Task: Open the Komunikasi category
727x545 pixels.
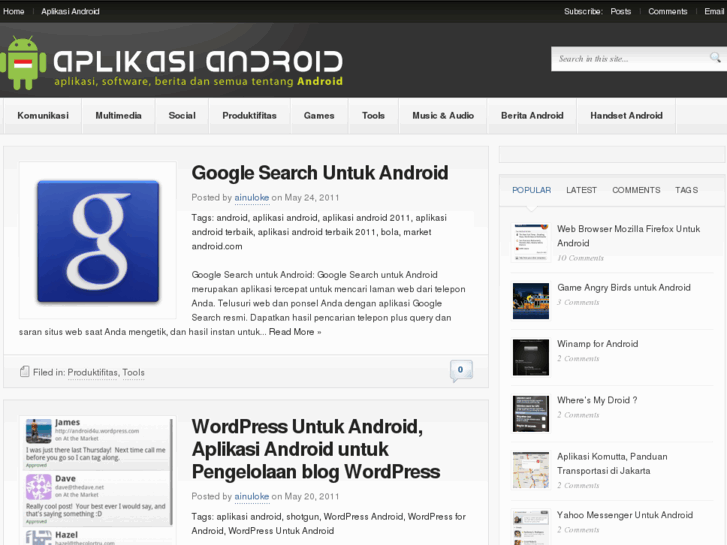Action: (43, 115)
